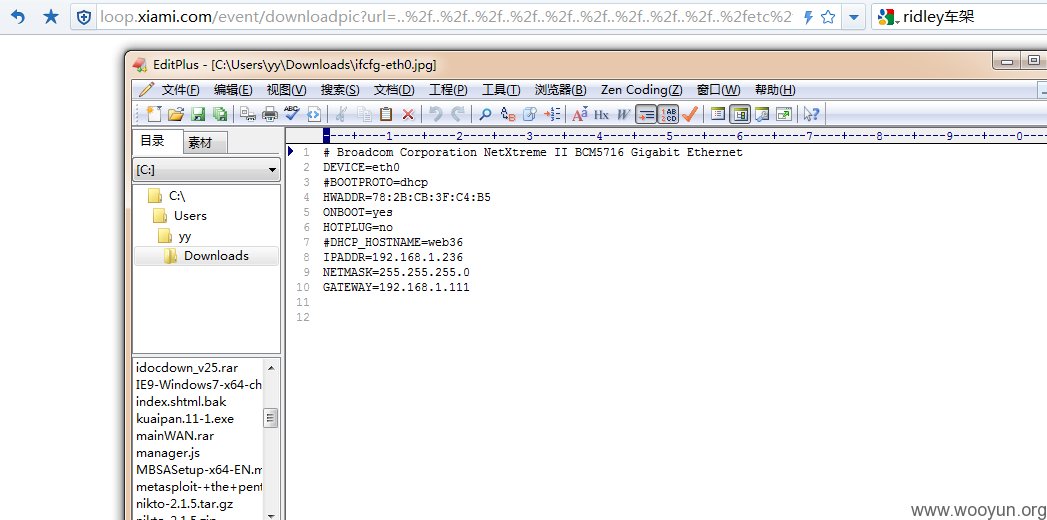Viewport: 1047px width, 520px height.
Task: Cut selection with scissors icon
Action: click(x=341, y=114)
